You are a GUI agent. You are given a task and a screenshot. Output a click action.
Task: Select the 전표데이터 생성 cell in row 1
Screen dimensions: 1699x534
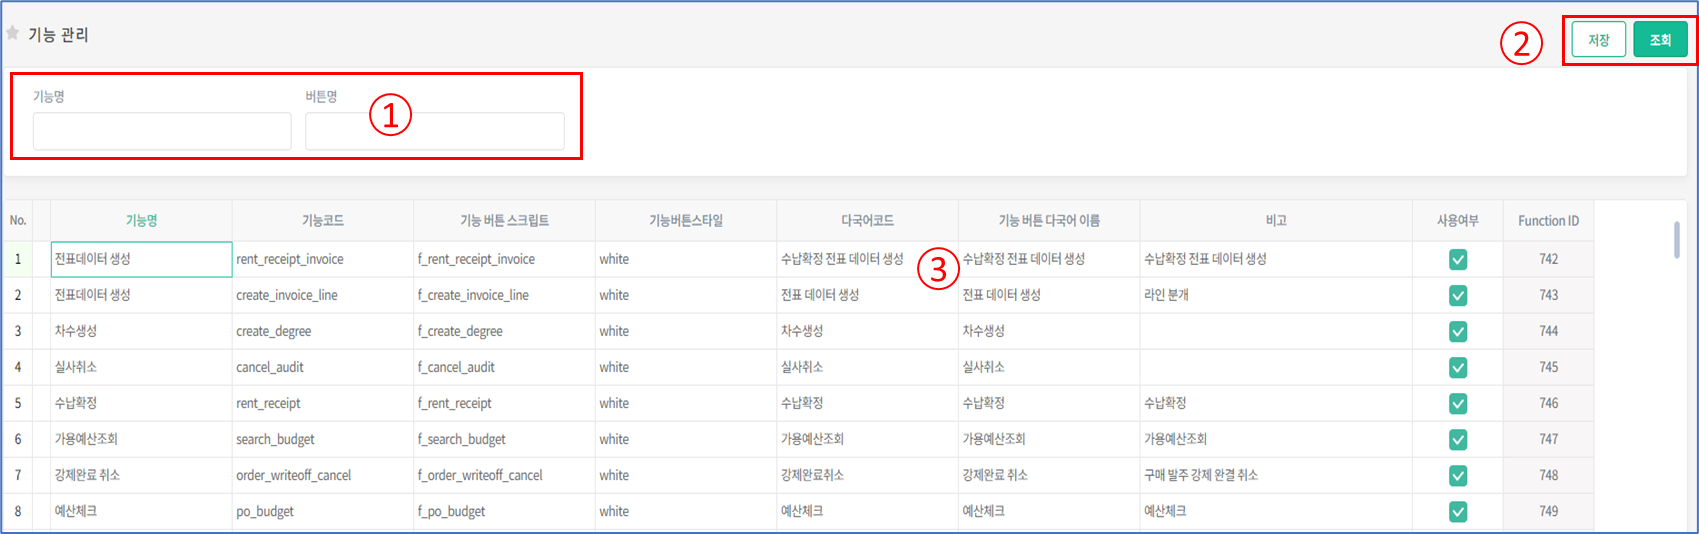point(141,259)
